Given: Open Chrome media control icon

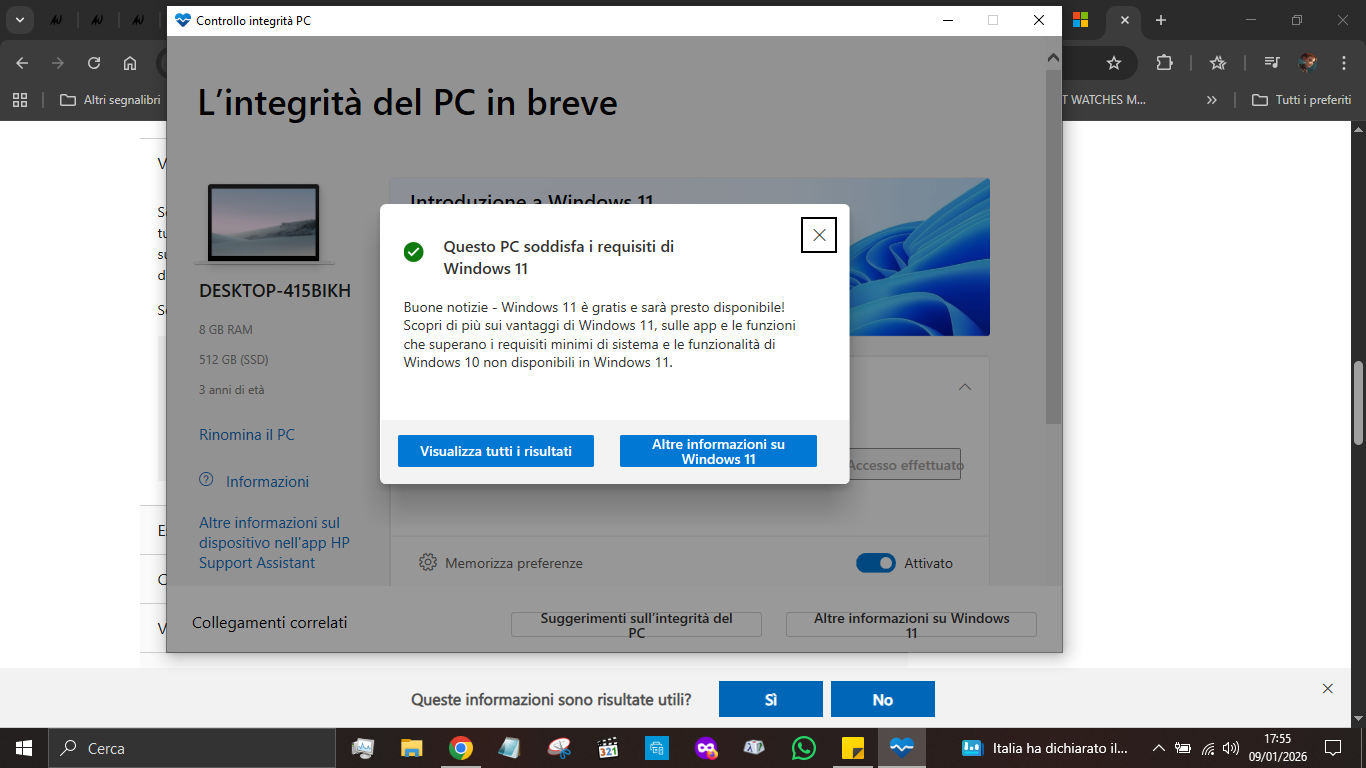Looking at the screenshot, I should pos(1272,63).
